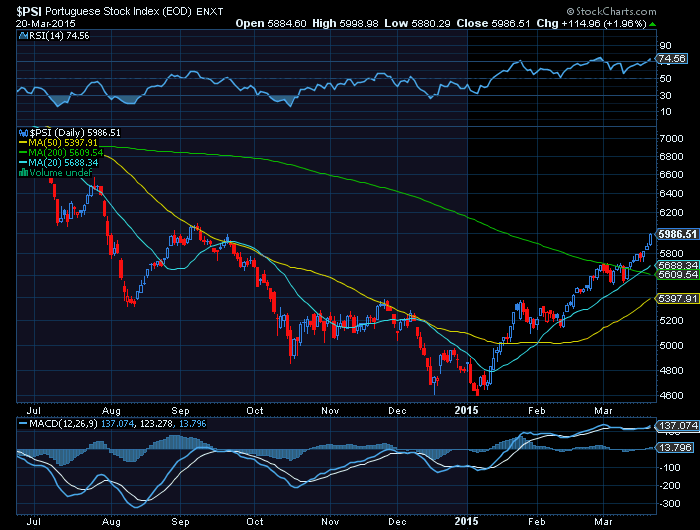
Task: Click the latest candlestick at 5986.51
Action: 650,239
